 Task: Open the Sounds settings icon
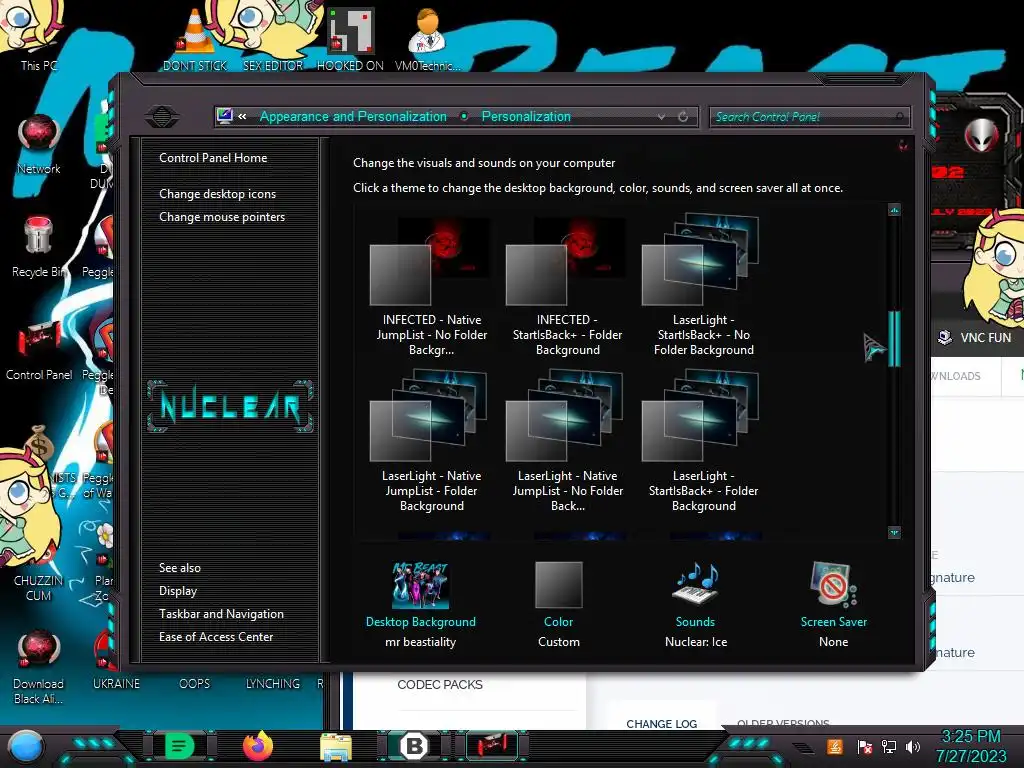tap(696, 583)
